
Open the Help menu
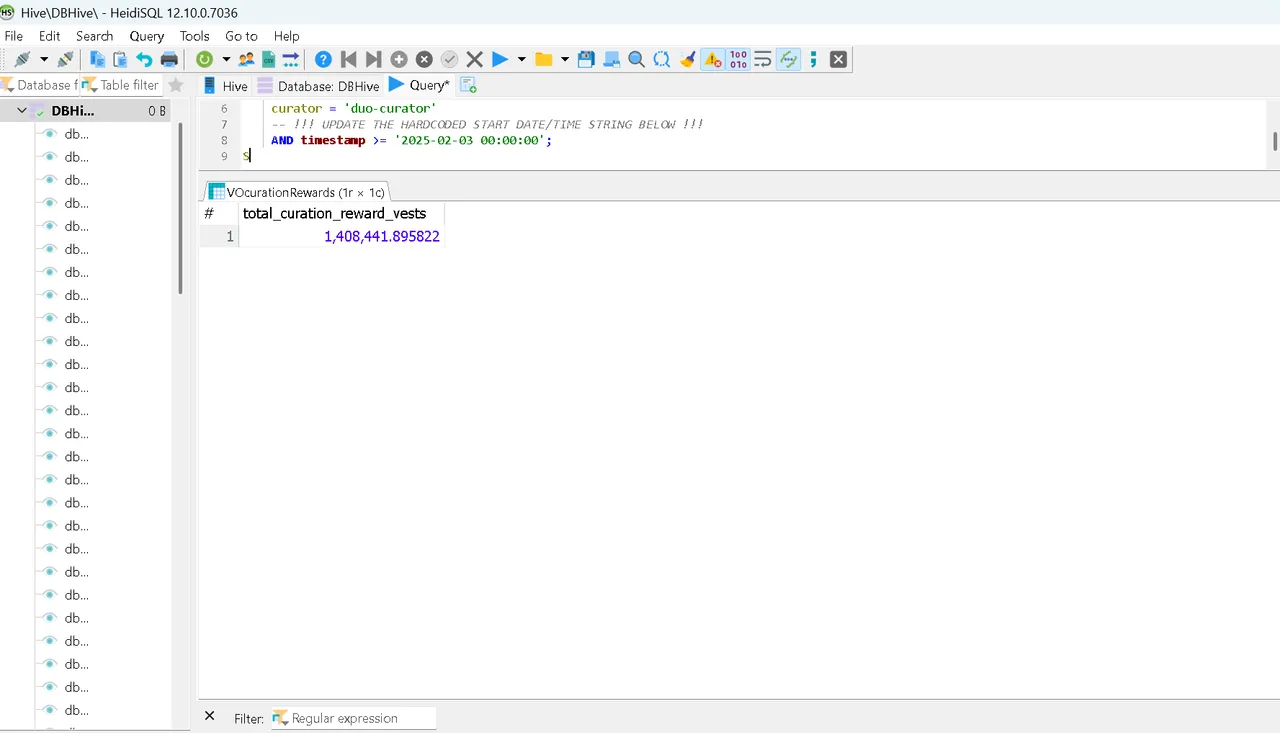pos(287,36)
